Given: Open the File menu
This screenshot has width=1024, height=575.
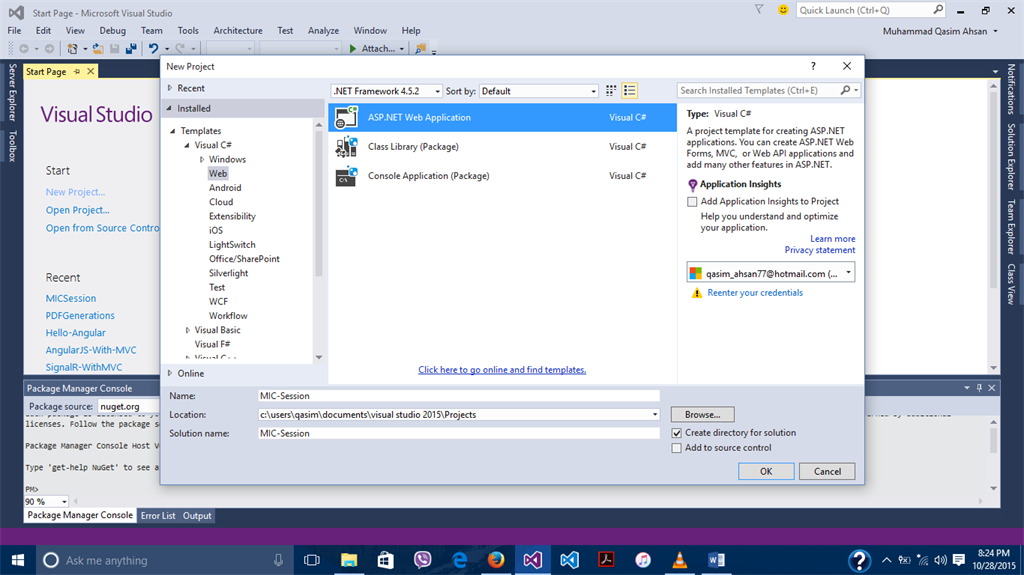Looking at the screenshot, I should [14, 30].
